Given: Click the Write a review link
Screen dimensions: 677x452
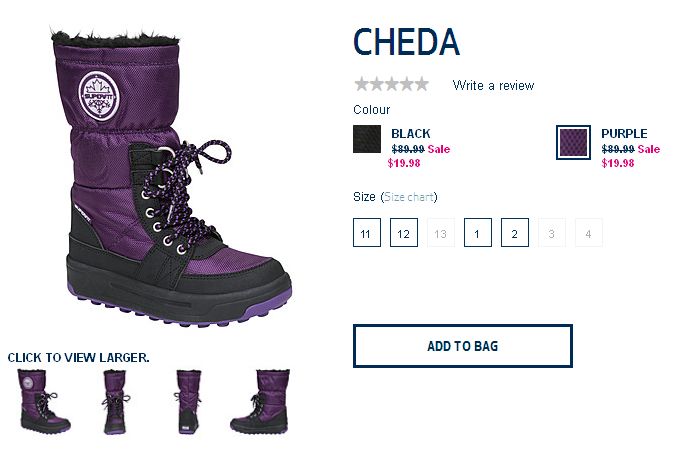Looking at the screenshot, I should (x=493, y=86).
